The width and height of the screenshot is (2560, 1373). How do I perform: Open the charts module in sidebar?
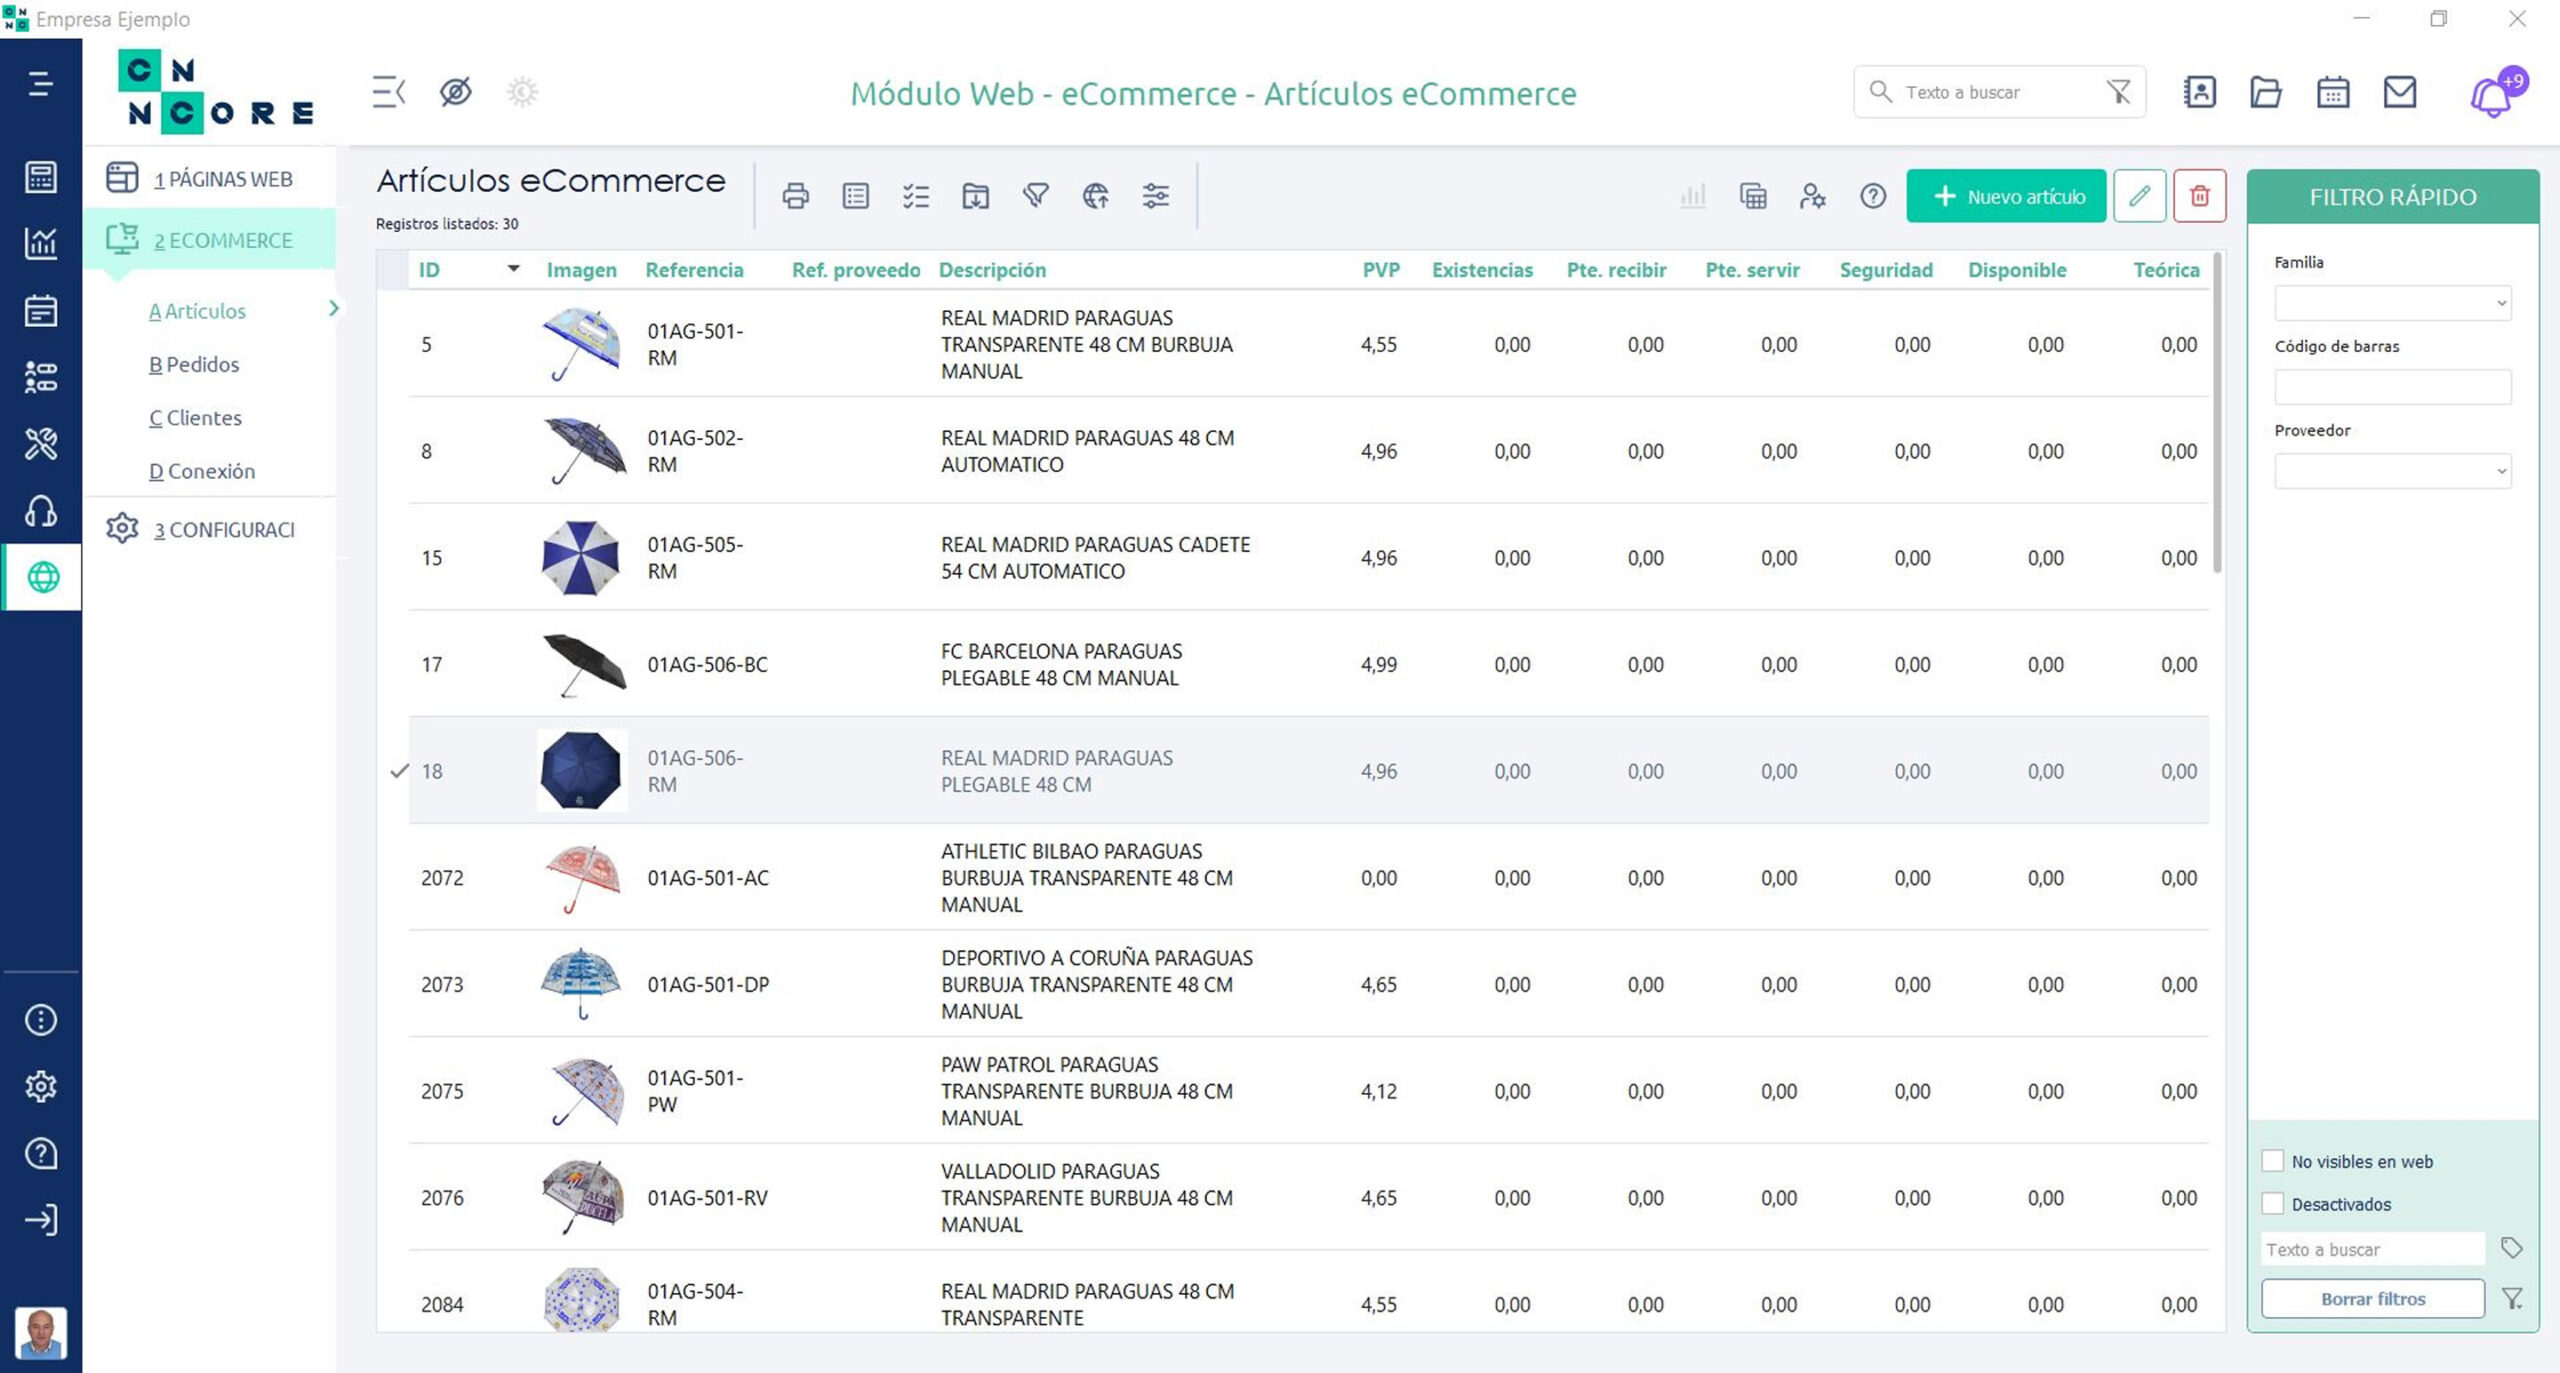tap(40, 243)
